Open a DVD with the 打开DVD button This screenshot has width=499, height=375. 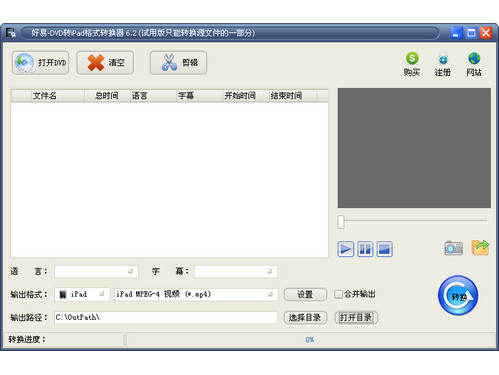click(40, 63)
